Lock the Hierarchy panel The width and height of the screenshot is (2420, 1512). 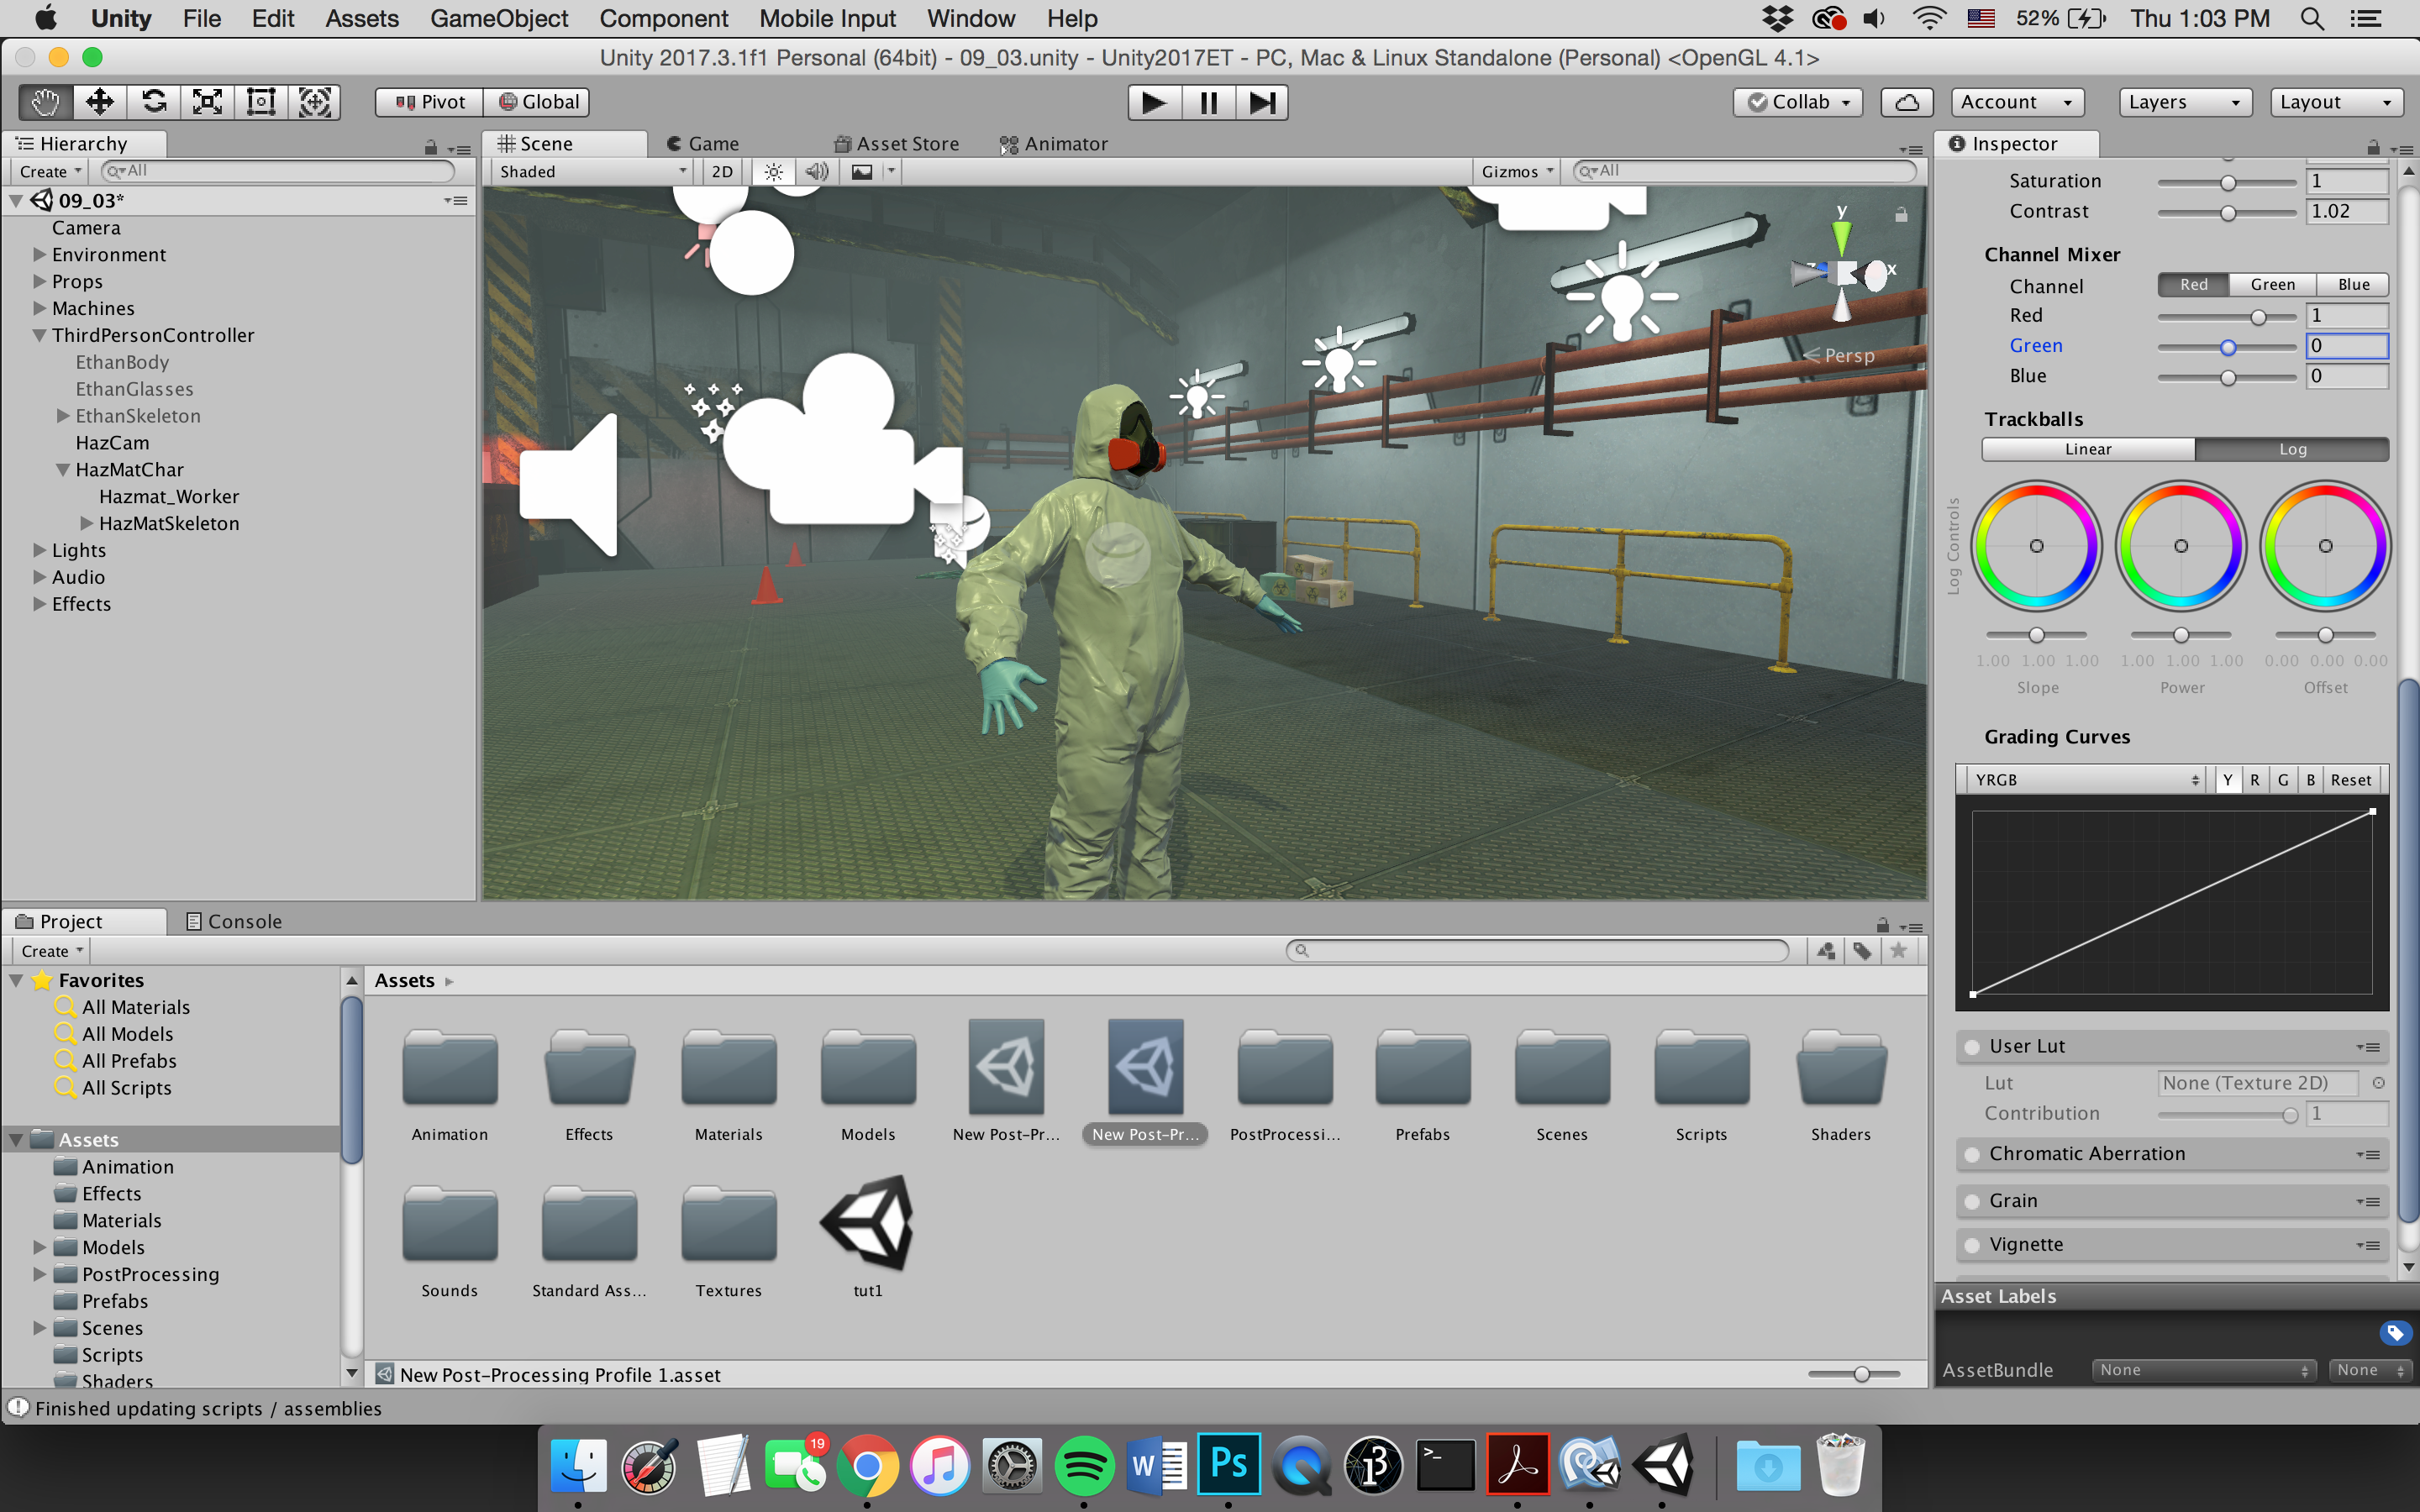pos(431,147)
